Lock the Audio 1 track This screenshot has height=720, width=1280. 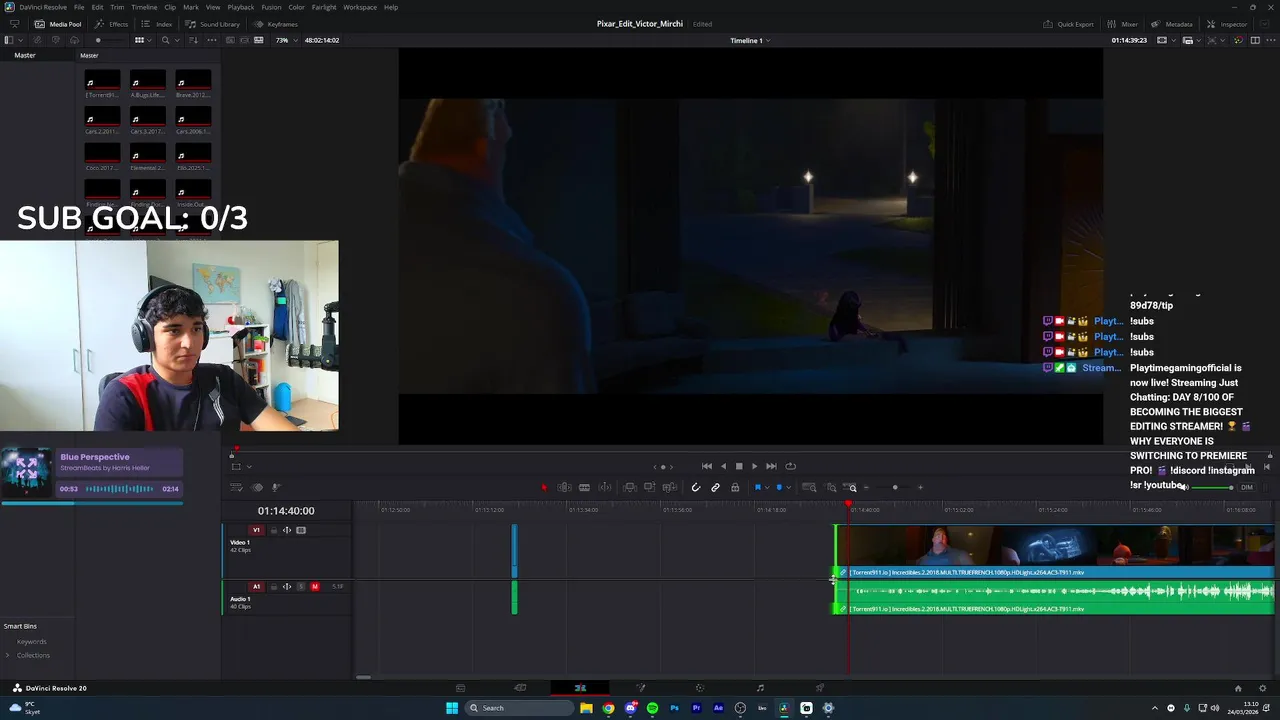(273, 587)
